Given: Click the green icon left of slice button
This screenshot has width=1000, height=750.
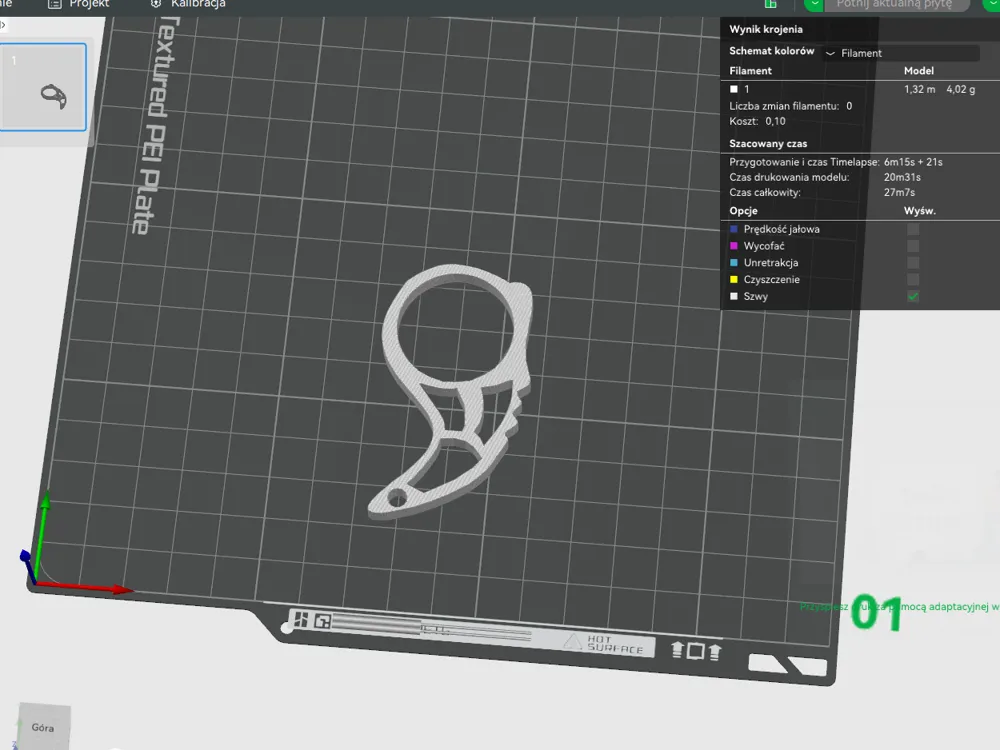Looking at the screenshot, I should tap(770, 4).
